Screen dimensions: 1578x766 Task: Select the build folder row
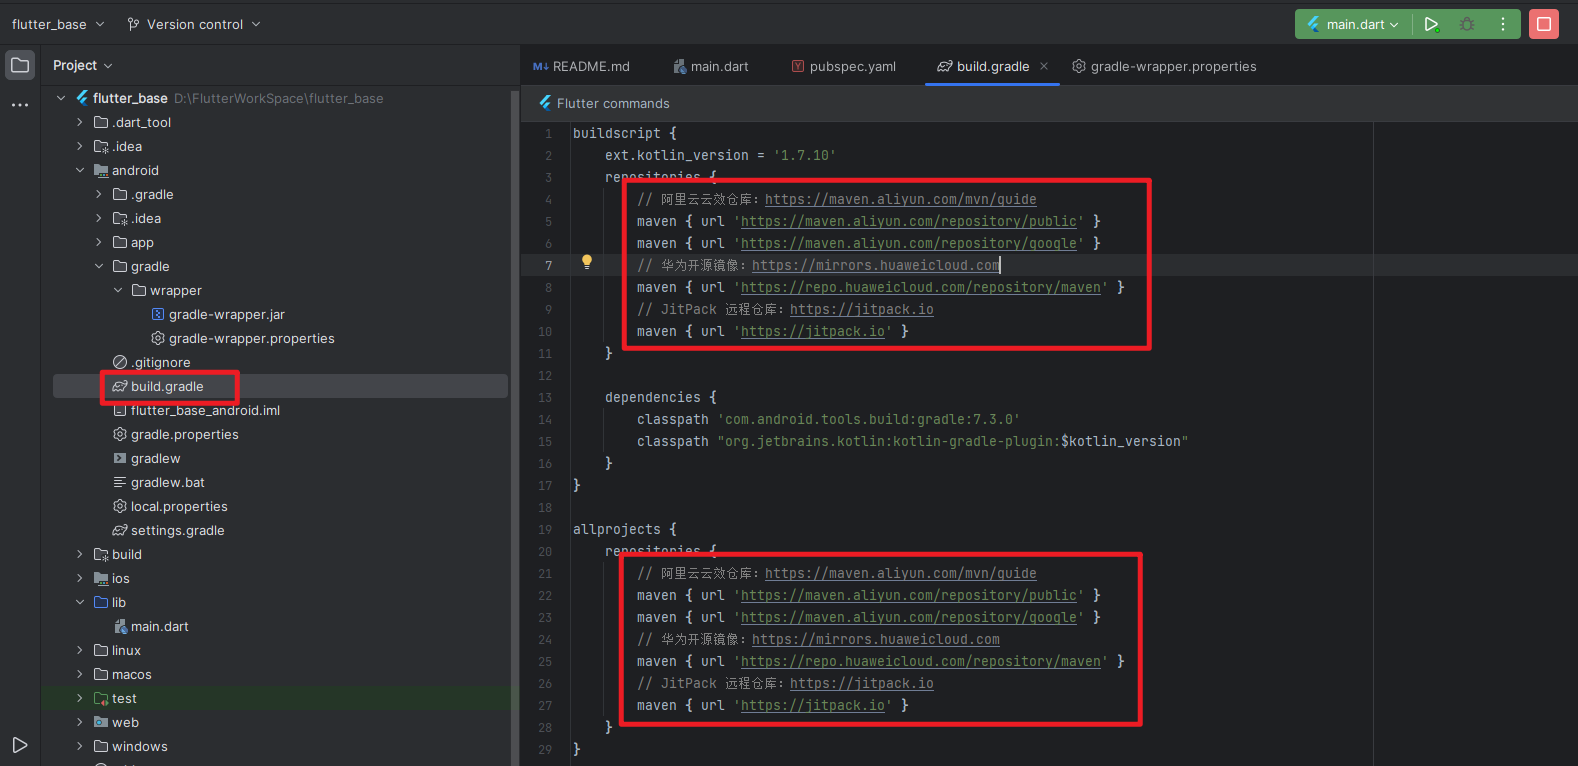(280, 554)
